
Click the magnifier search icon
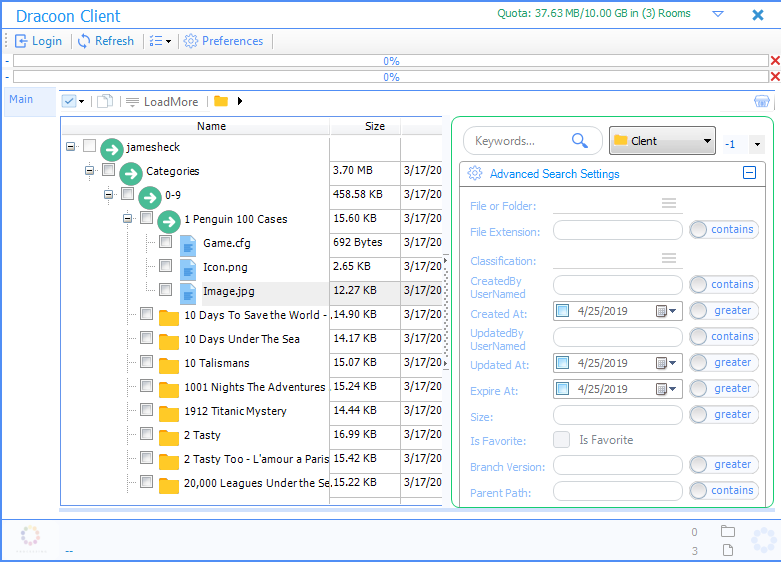[580, 141]
